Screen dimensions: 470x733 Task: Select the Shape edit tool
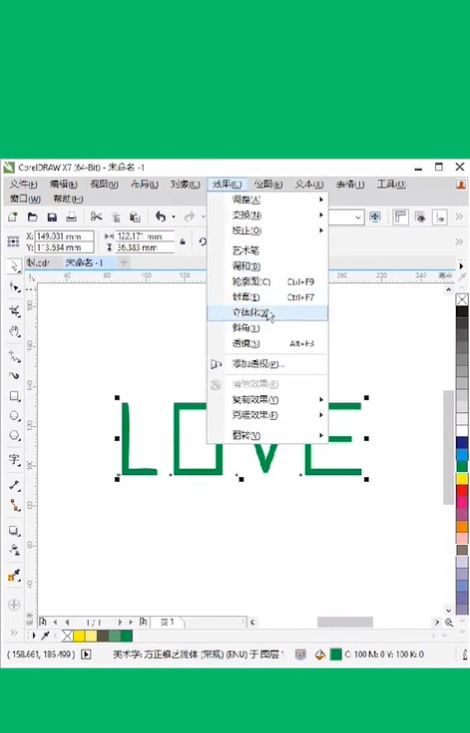point(14,287)
